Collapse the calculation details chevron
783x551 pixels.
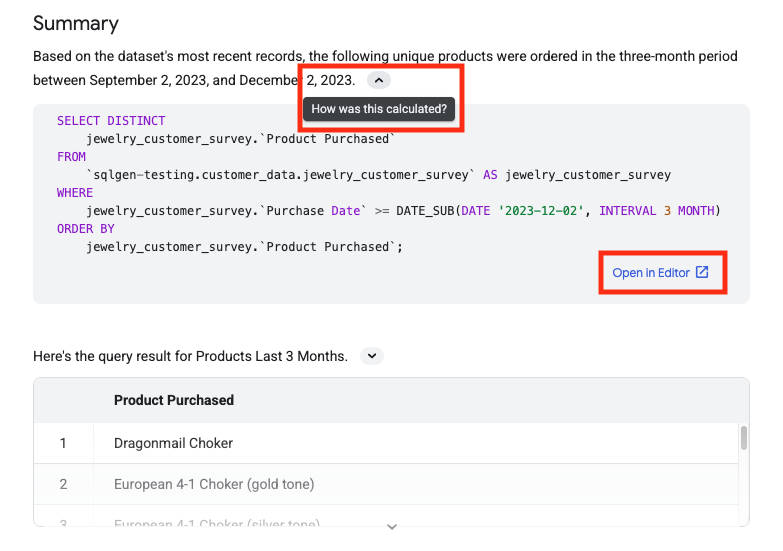click(x=378, y=80)
